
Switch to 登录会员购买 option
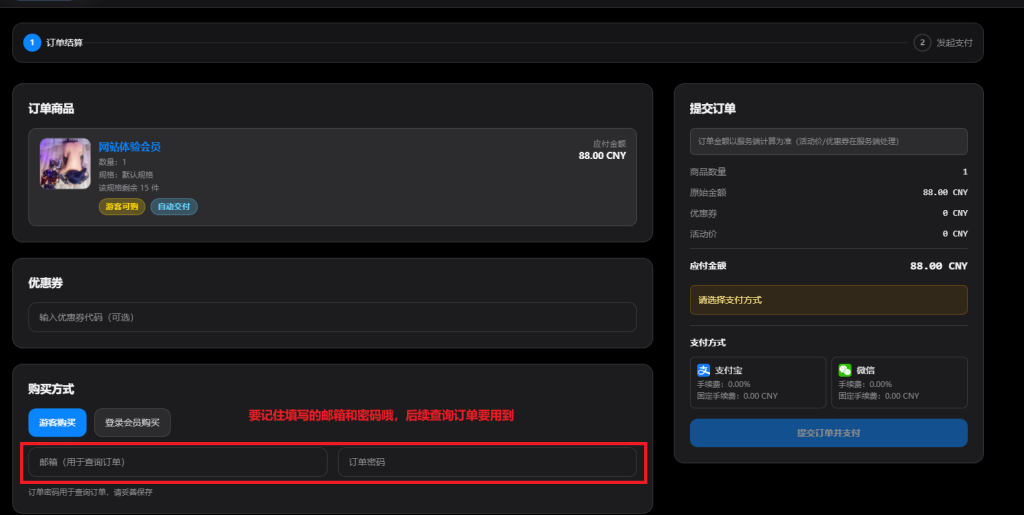133,422
